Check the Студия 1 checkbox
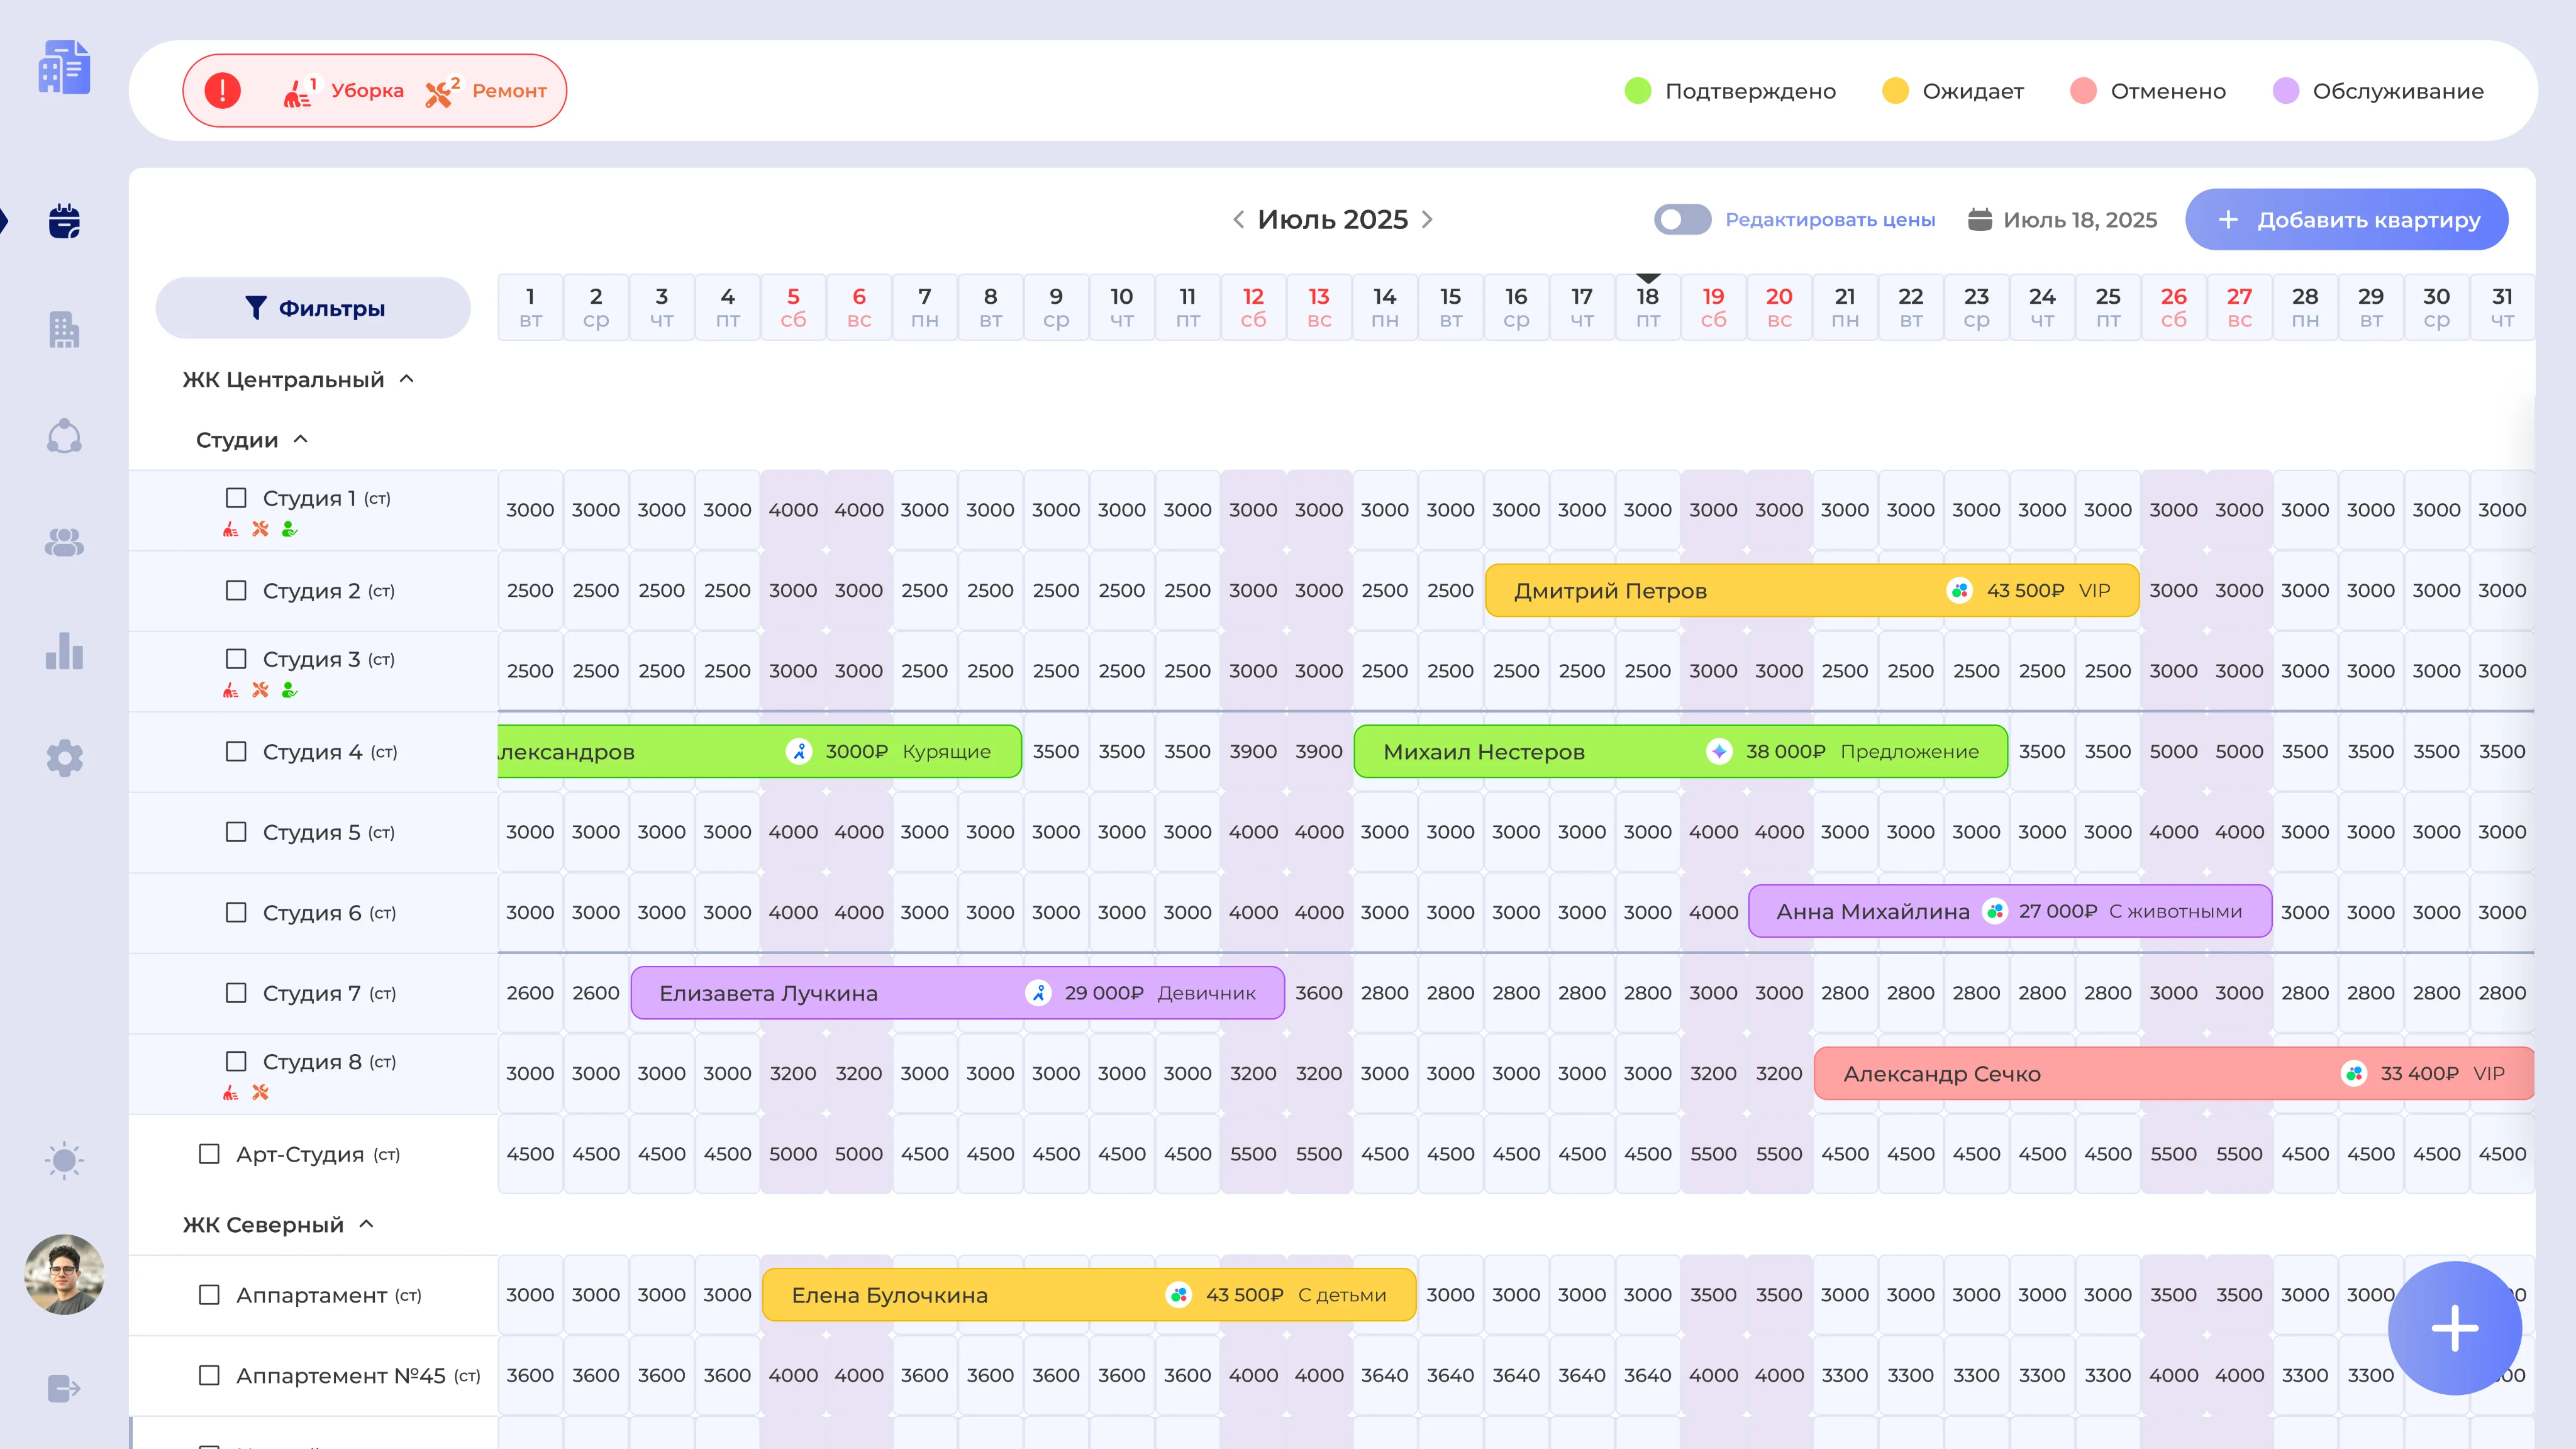 click(x=236, y=498)
